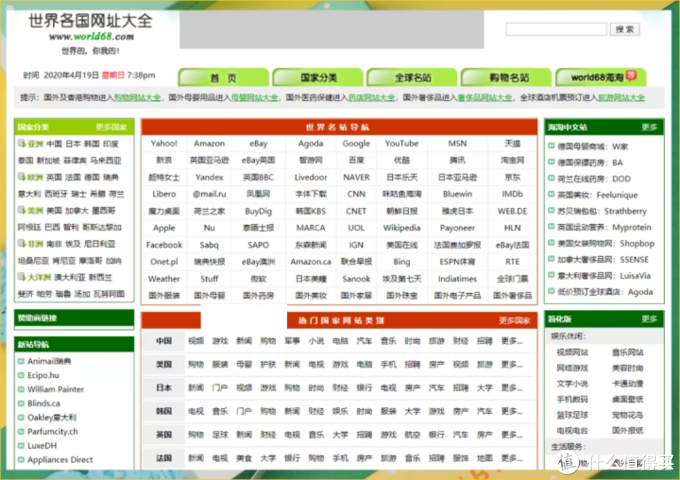Open 视频网站 in 简化版 panel

tap(572, 353)
